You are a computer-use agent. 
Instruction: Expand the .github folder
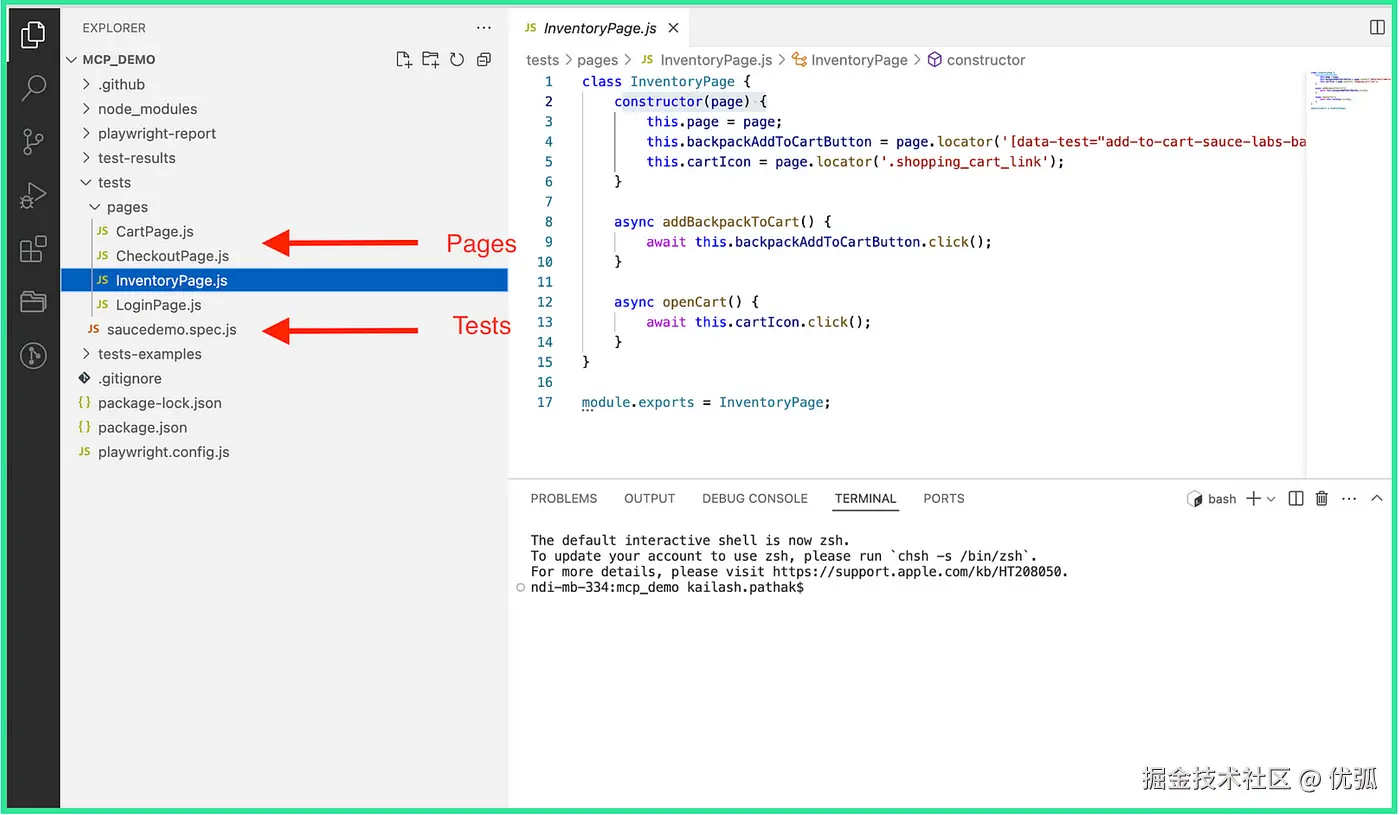(x=285, y=84)
